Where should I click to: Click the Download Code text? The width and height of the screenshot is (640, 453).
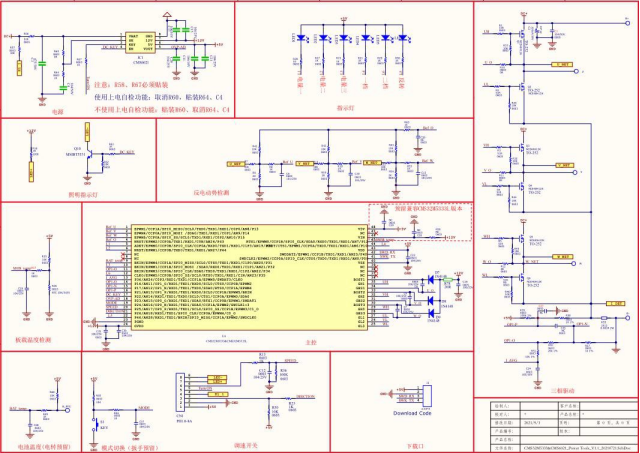[x=411, y=413]
